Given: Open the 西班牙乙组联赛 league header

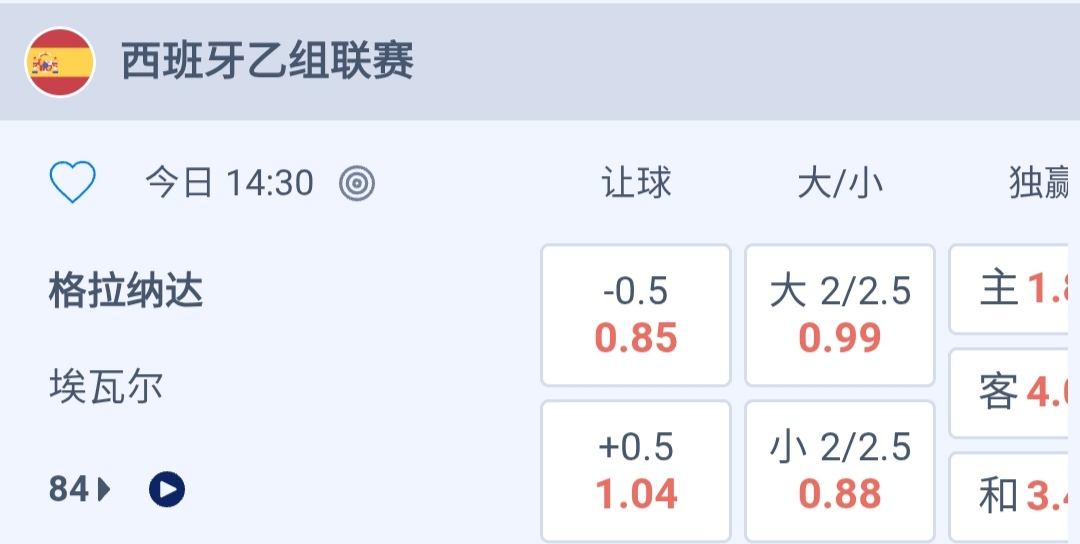Looking at the screenshot, I should tap(268, 62).
